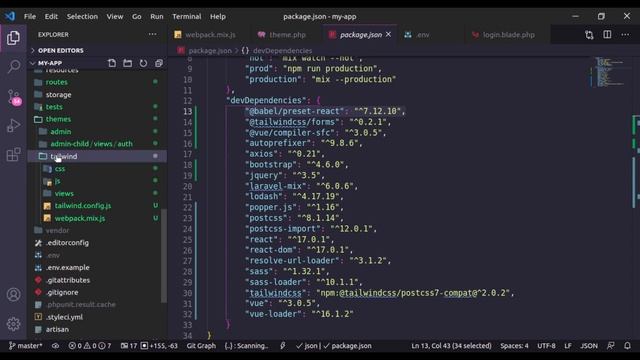Screen dimensions: 640x360
Task: Change end of line sequence LF
Action: (x=568, y=346)
